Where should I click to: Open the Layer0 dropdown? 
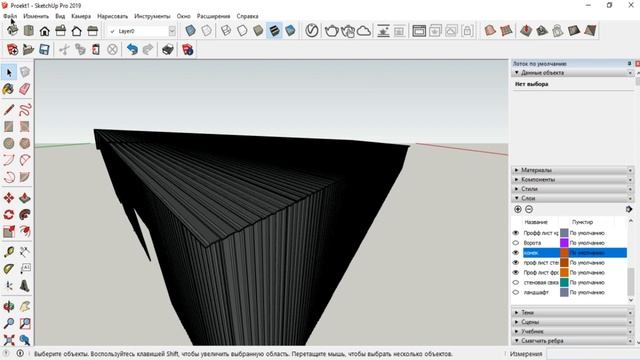click(172, 31)
